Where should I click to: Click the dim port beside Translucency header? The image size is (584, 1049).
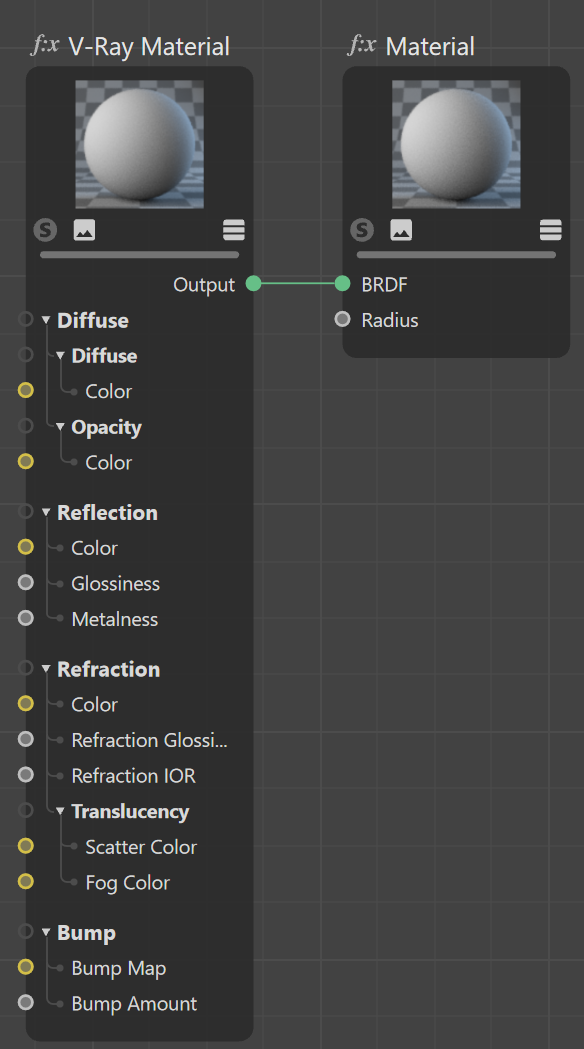coord(25,810)
